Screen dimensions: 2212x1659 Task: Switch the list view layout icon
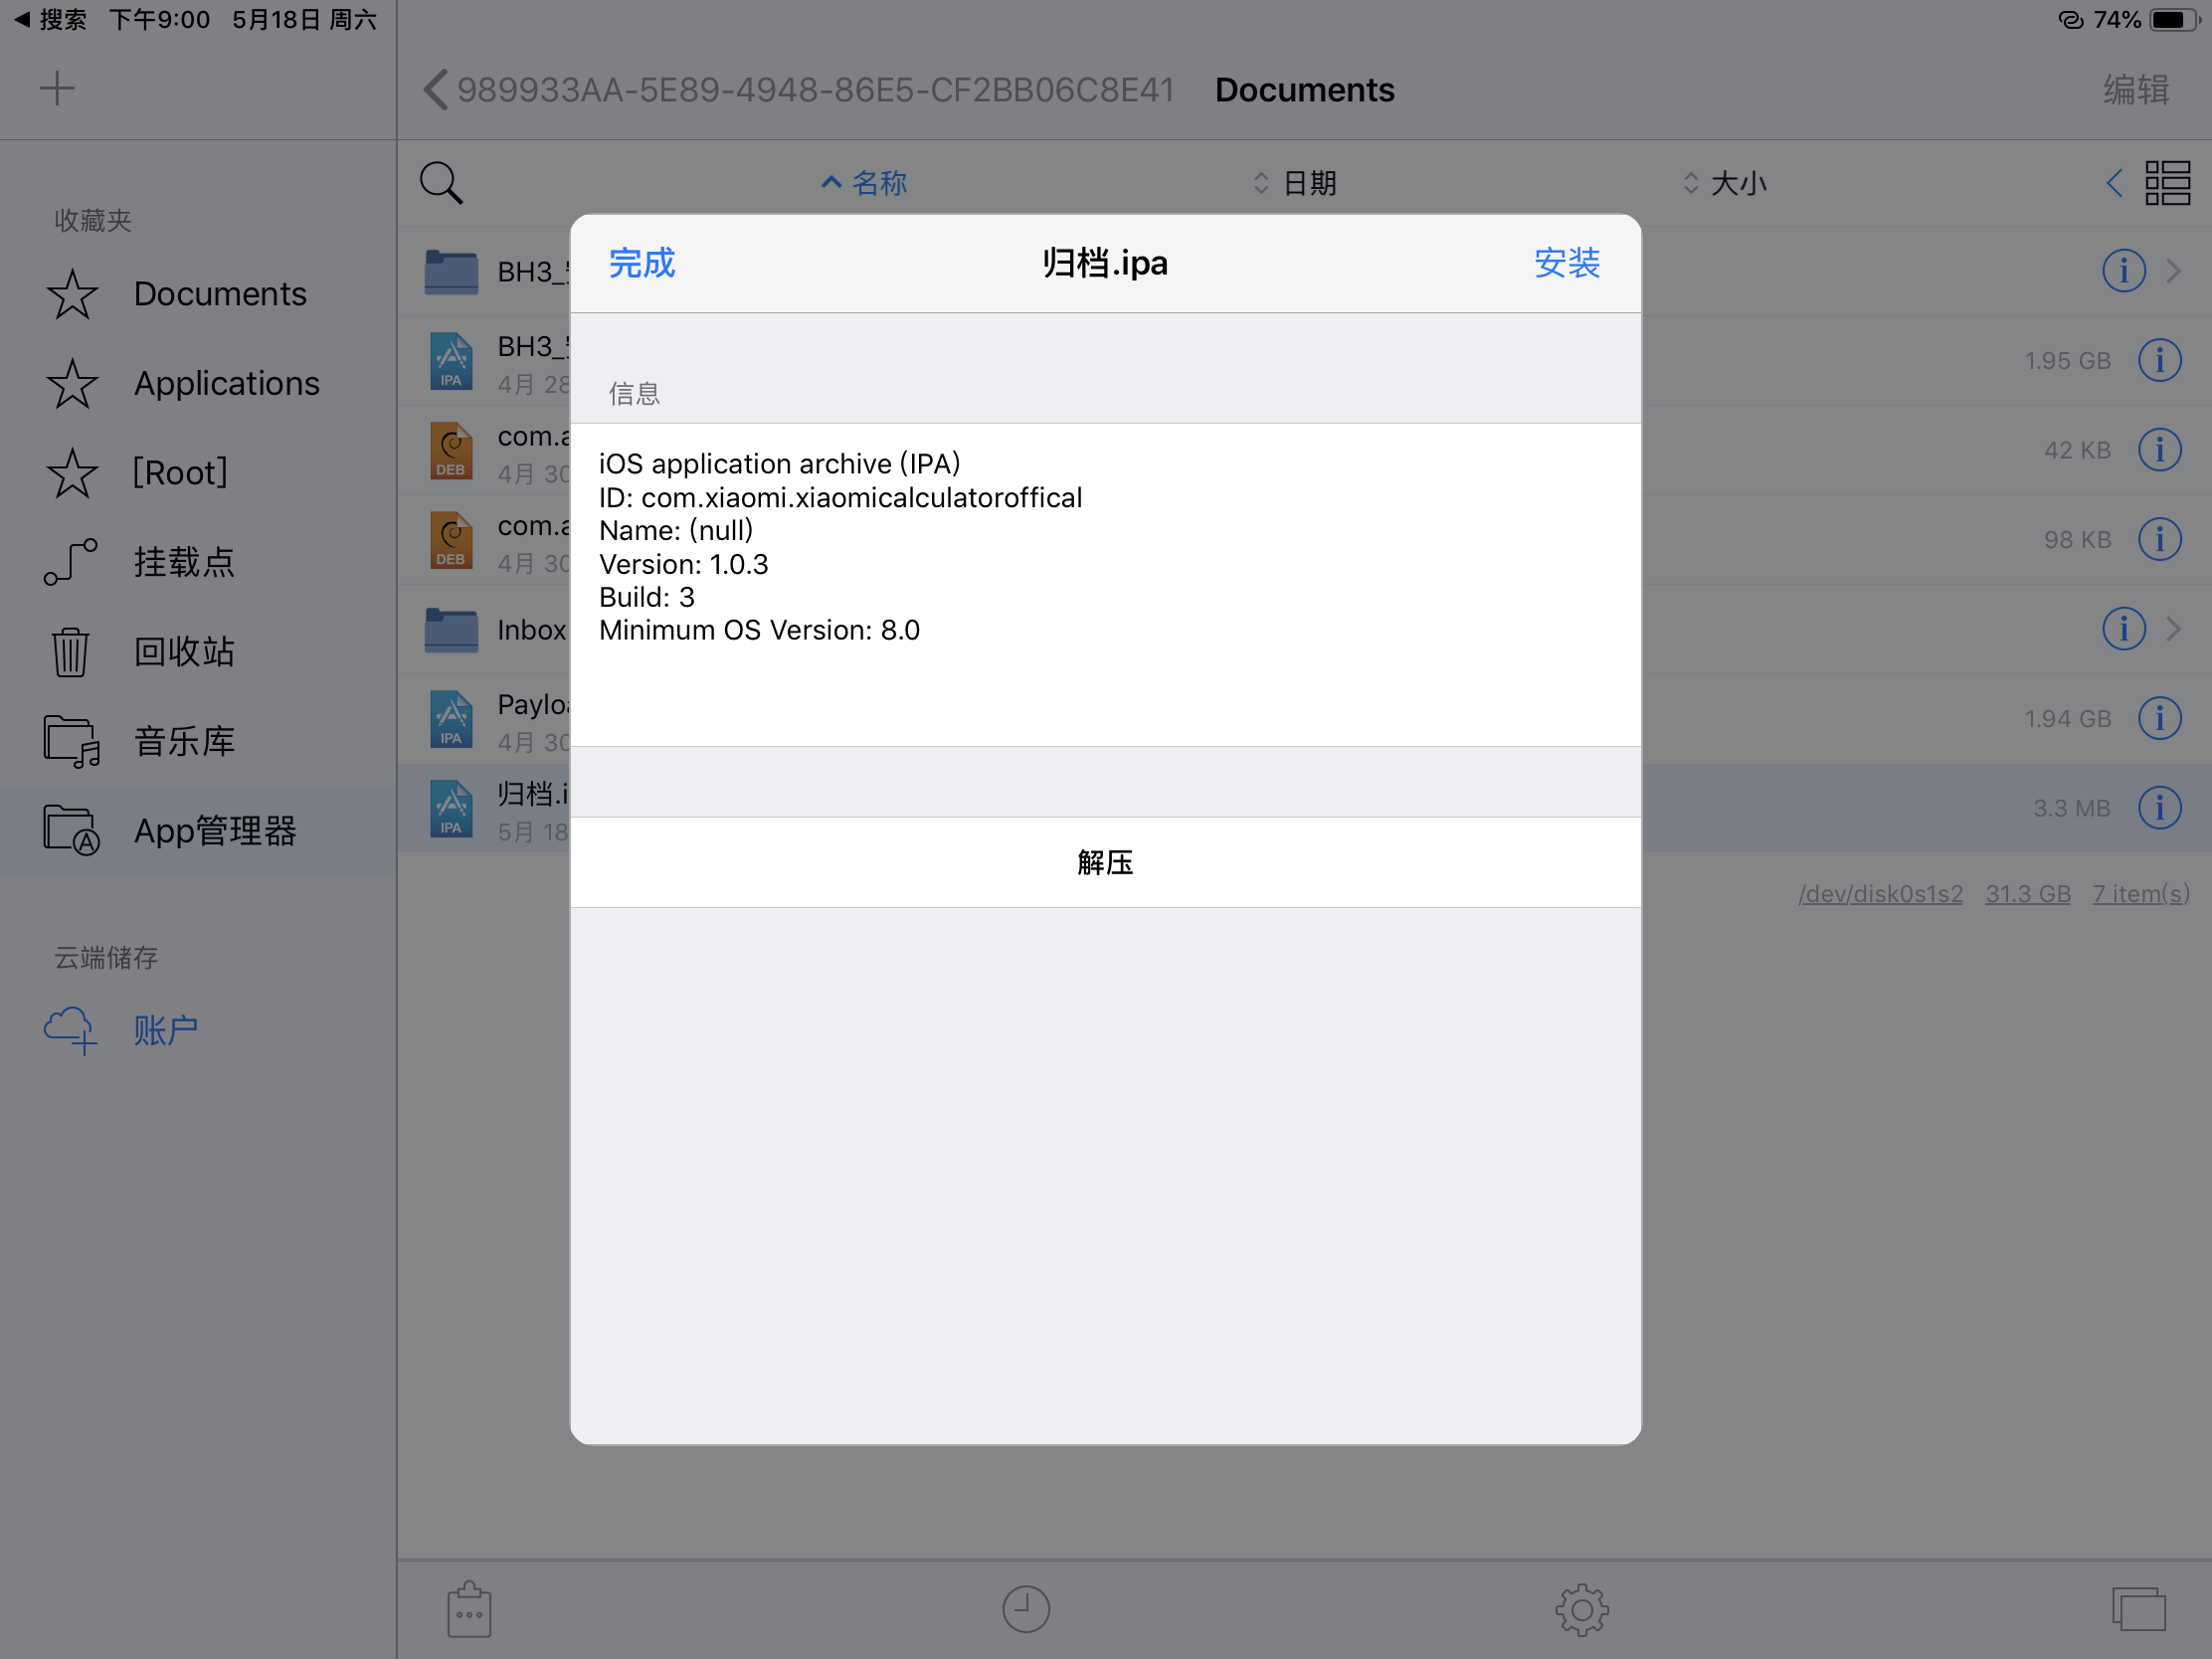pyautogui.click(x=2167, y=183)
